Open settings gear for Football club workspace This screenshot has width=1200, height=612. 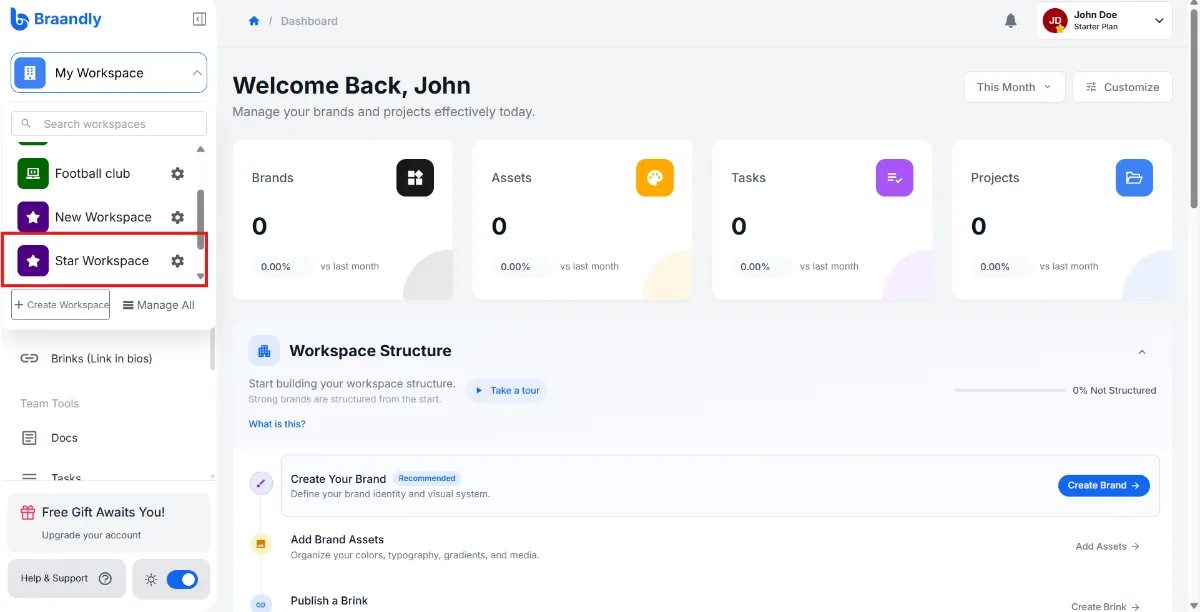[x=177, y=173]
